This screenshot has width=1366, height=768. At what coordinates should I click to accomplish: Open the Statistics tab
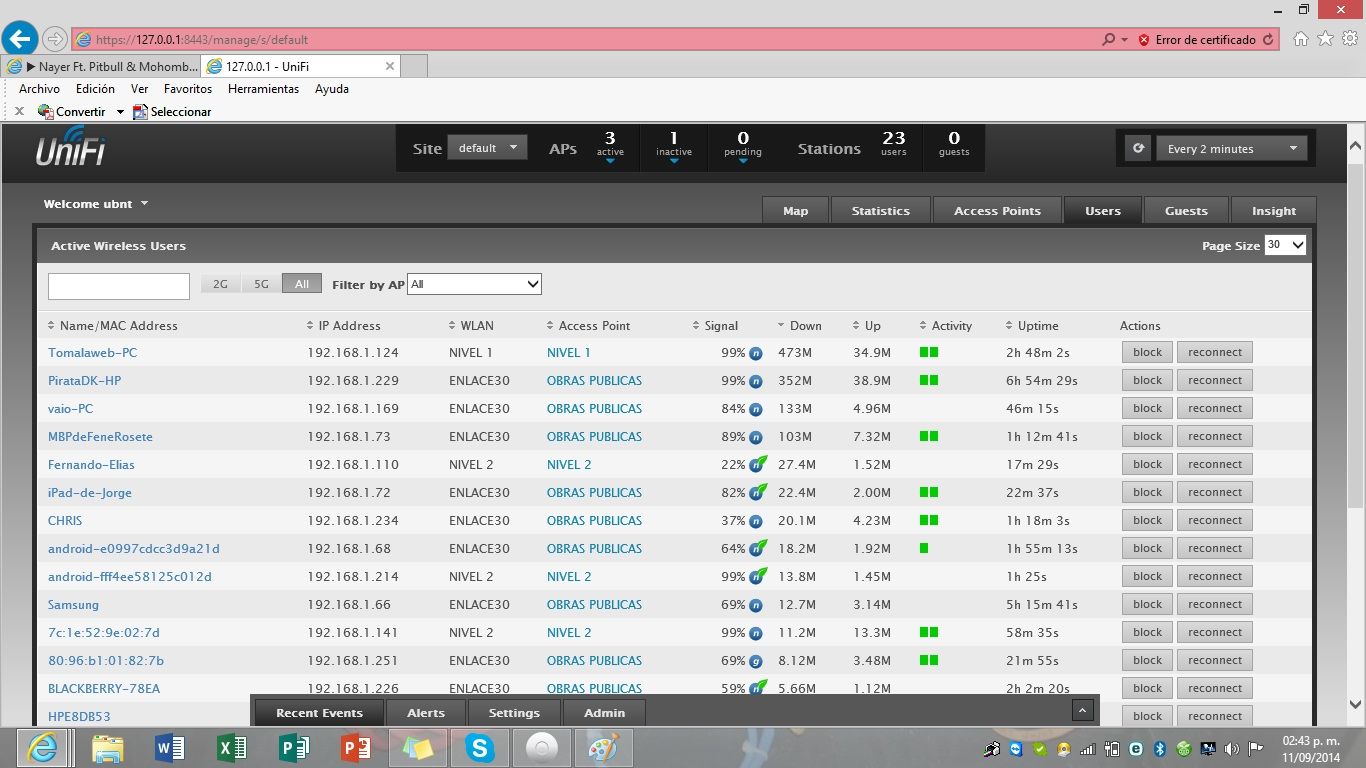click(880, 211)
